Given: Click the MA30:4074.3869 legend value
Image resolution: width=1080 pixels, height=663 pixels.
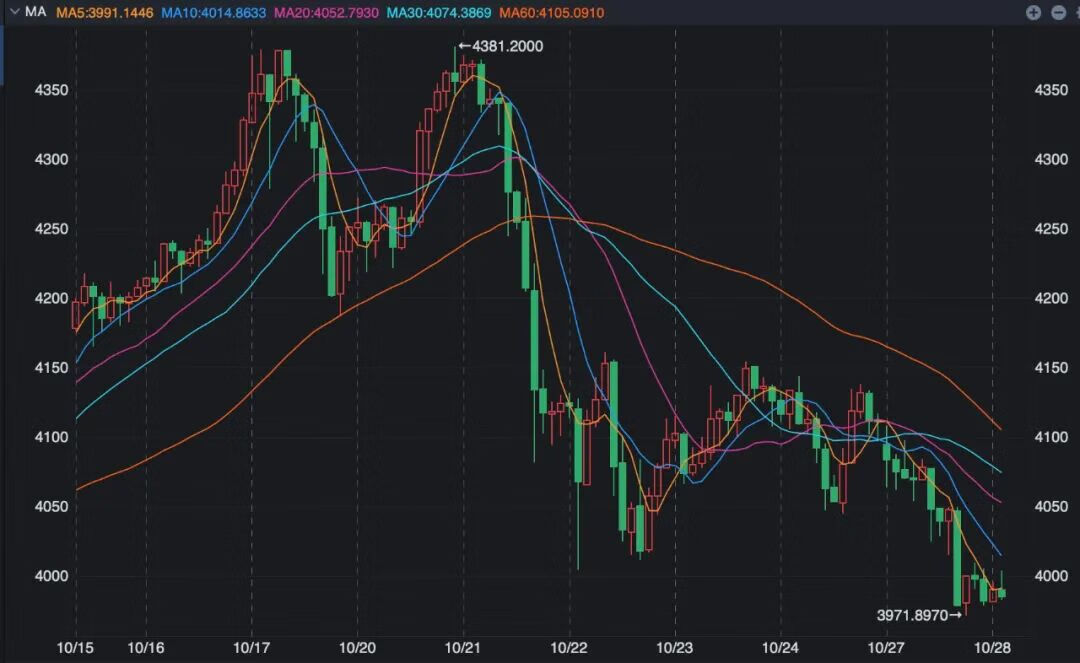Looking at the screenshot, I should click(439, 12).
